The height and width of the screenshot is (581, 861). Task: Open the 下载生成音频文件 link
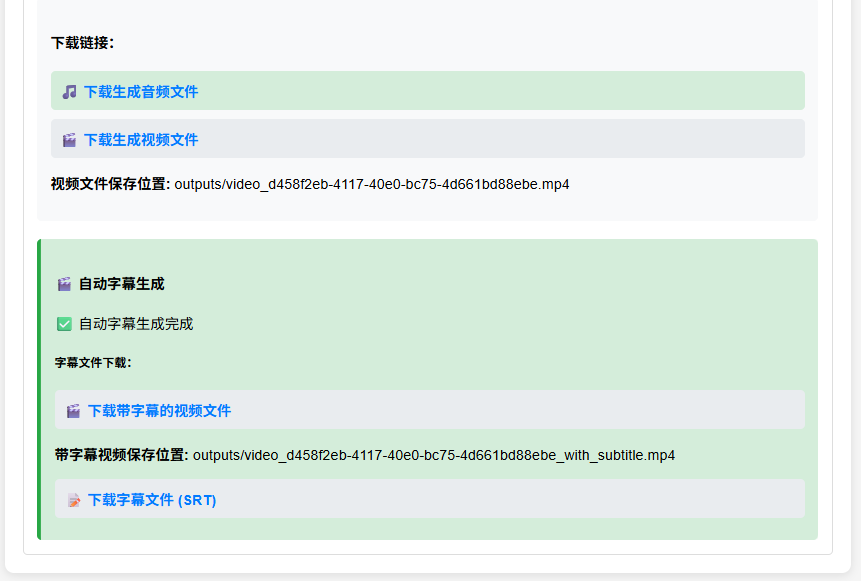coord(141,92)
